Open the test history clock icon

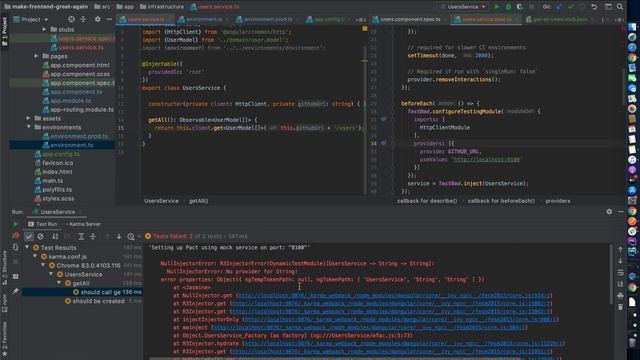[131, 236]
